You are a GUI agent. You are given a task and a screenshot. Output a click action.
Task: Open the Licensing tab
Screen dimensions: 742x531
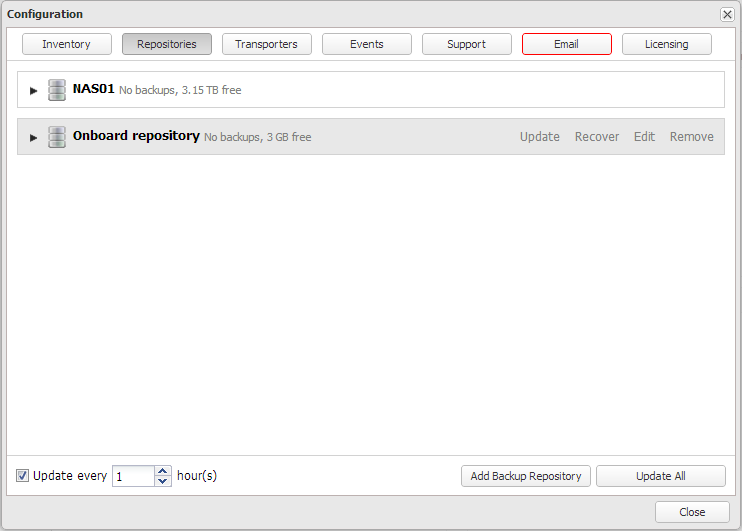(667, 44)
